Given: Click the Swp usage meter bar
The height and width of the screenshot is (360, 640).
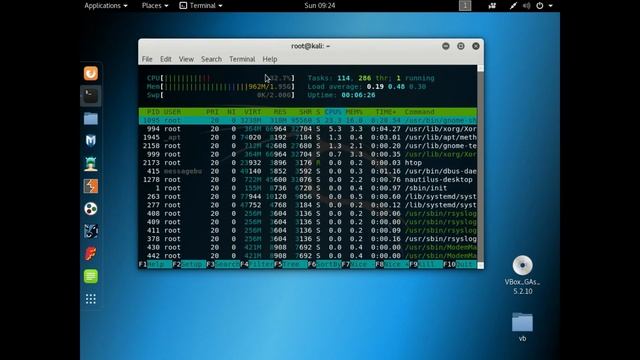Looking at the screenshot, I should [221, 95].
